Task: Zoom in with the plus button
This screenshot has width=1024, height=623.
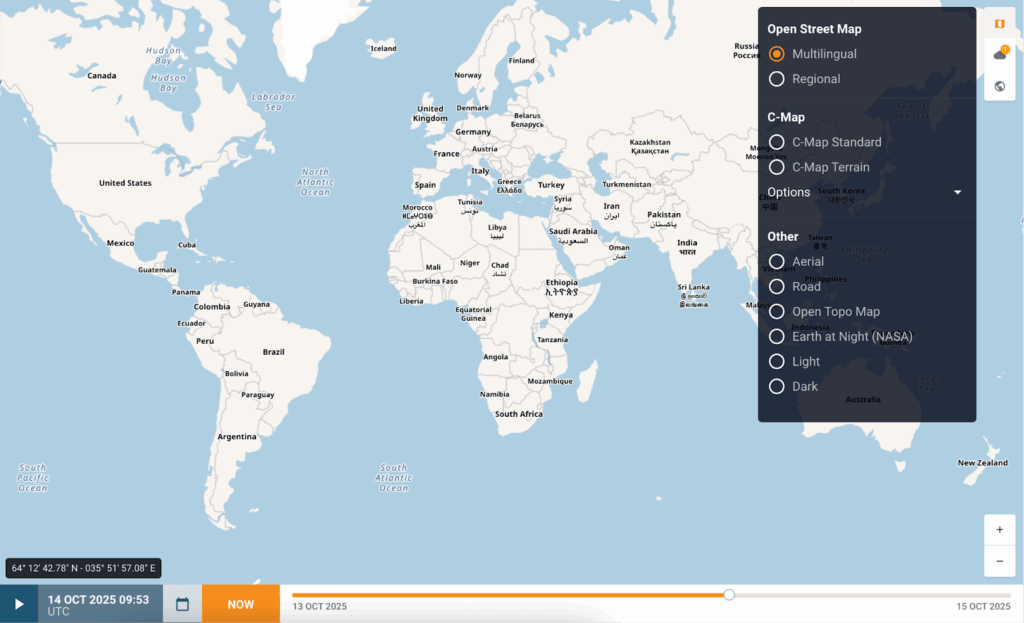Action: (x=999, y=530)
